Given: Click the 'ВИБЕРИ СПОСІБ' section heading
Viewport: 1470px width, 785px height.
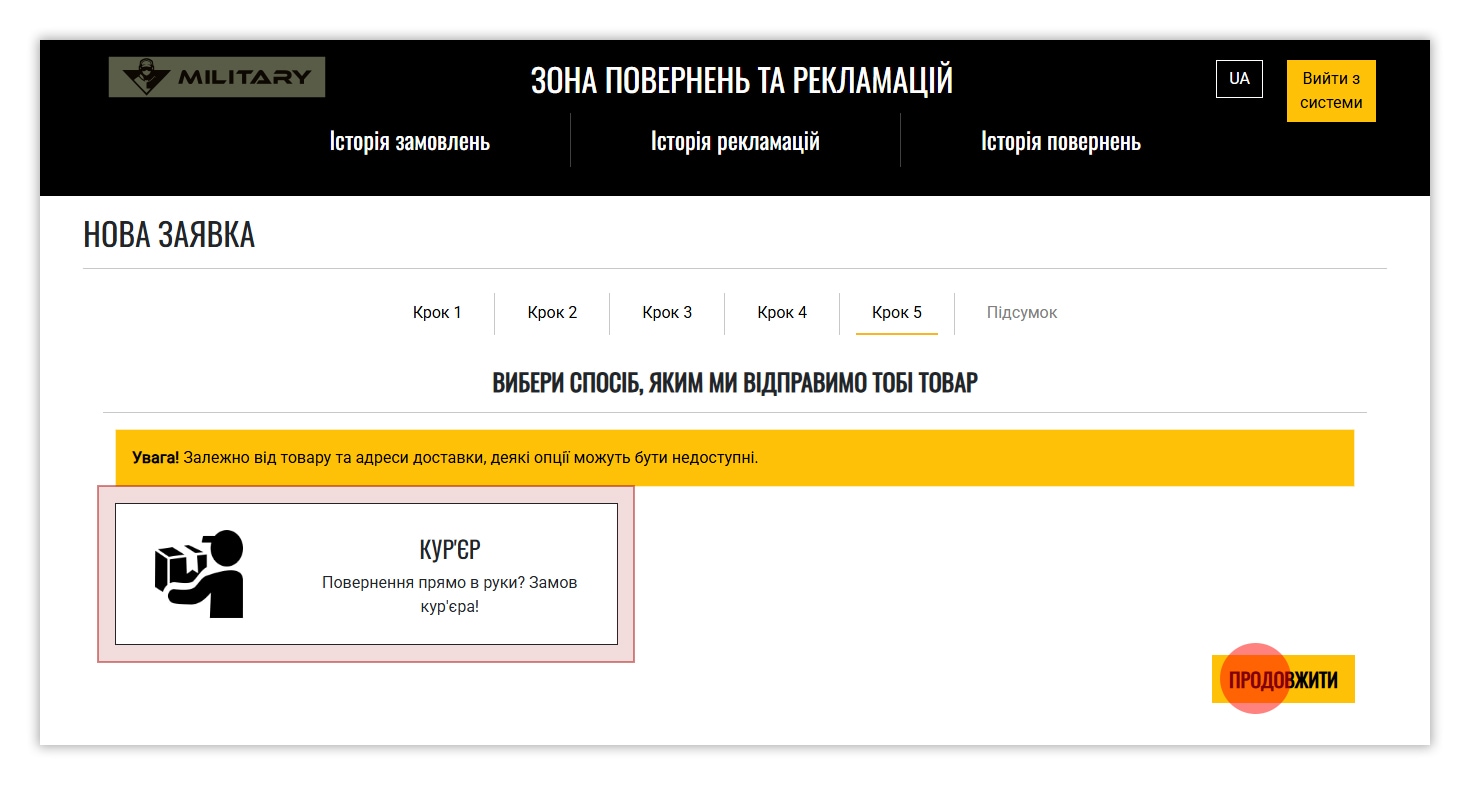Looking at the screenshot, I should click(735, 383).
